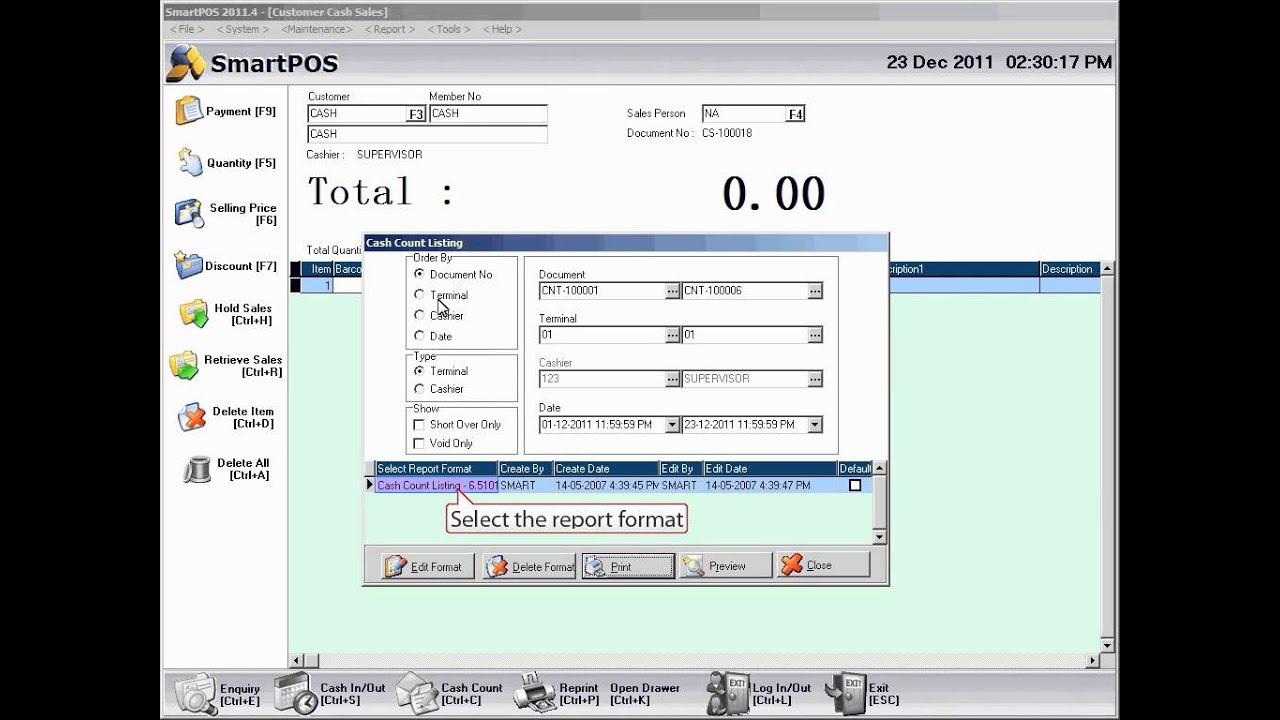Browse first Terminal 01 lookup

tap(672, 335)
